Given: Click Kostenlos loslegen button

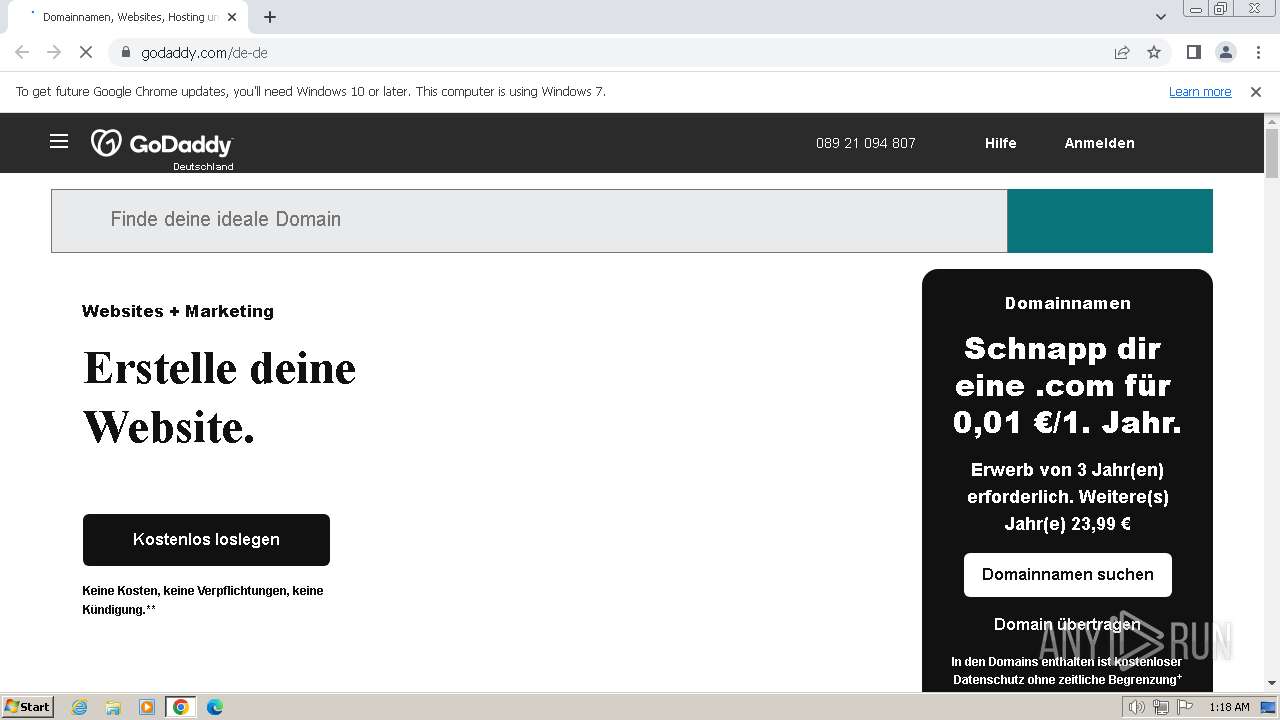Looking at the screenshot, I should 206,540.
